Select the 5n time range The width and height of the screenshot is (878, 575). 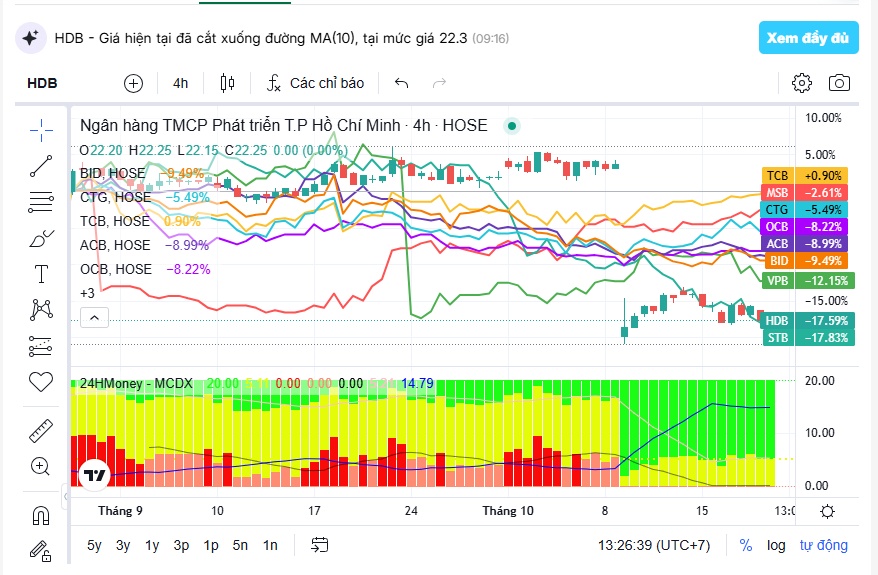pos(240,545)
